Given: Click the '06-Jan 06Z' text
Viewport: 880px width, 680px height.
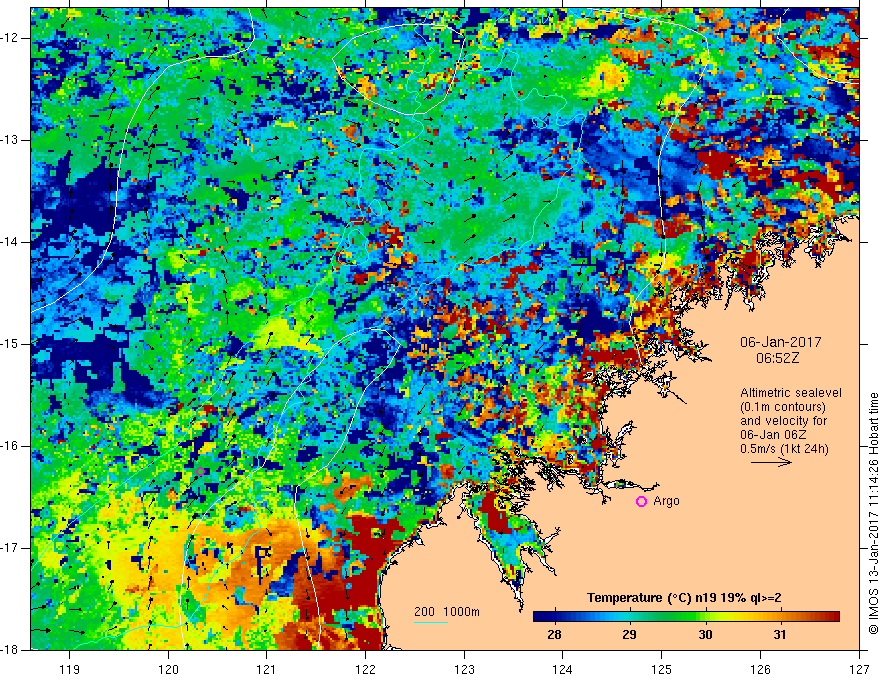Looking at the screenshot, I should [x=776, y=435].
